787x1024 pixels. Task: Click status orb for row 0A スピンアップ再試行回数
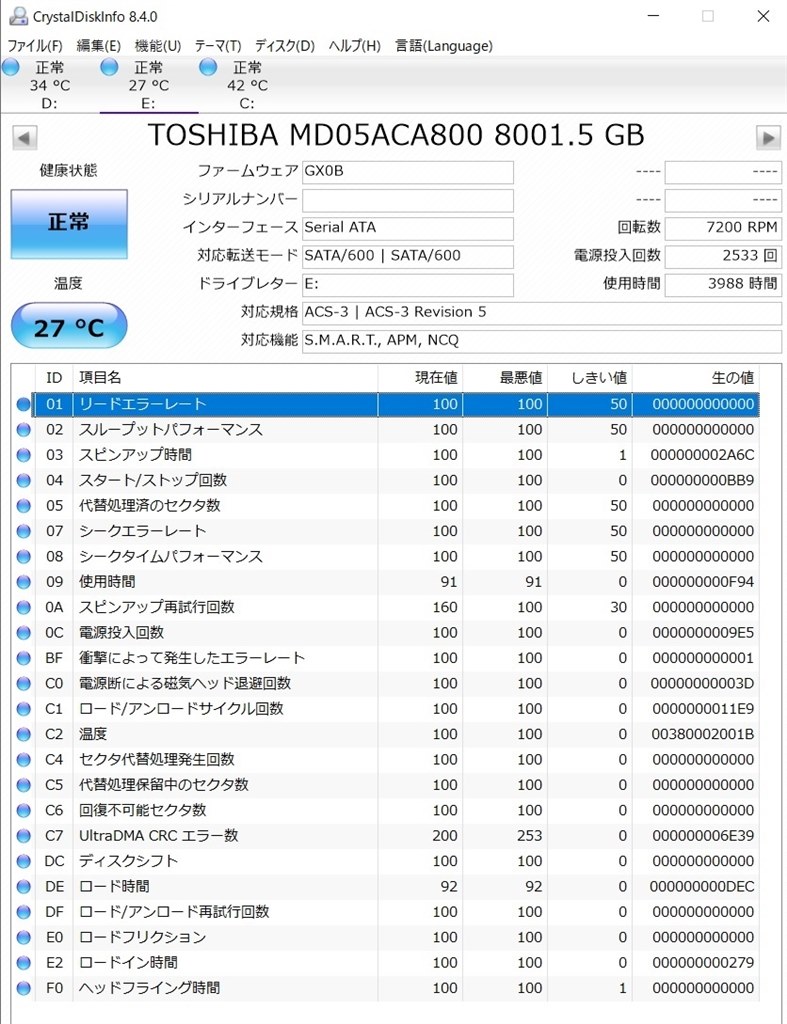[24, 607]
